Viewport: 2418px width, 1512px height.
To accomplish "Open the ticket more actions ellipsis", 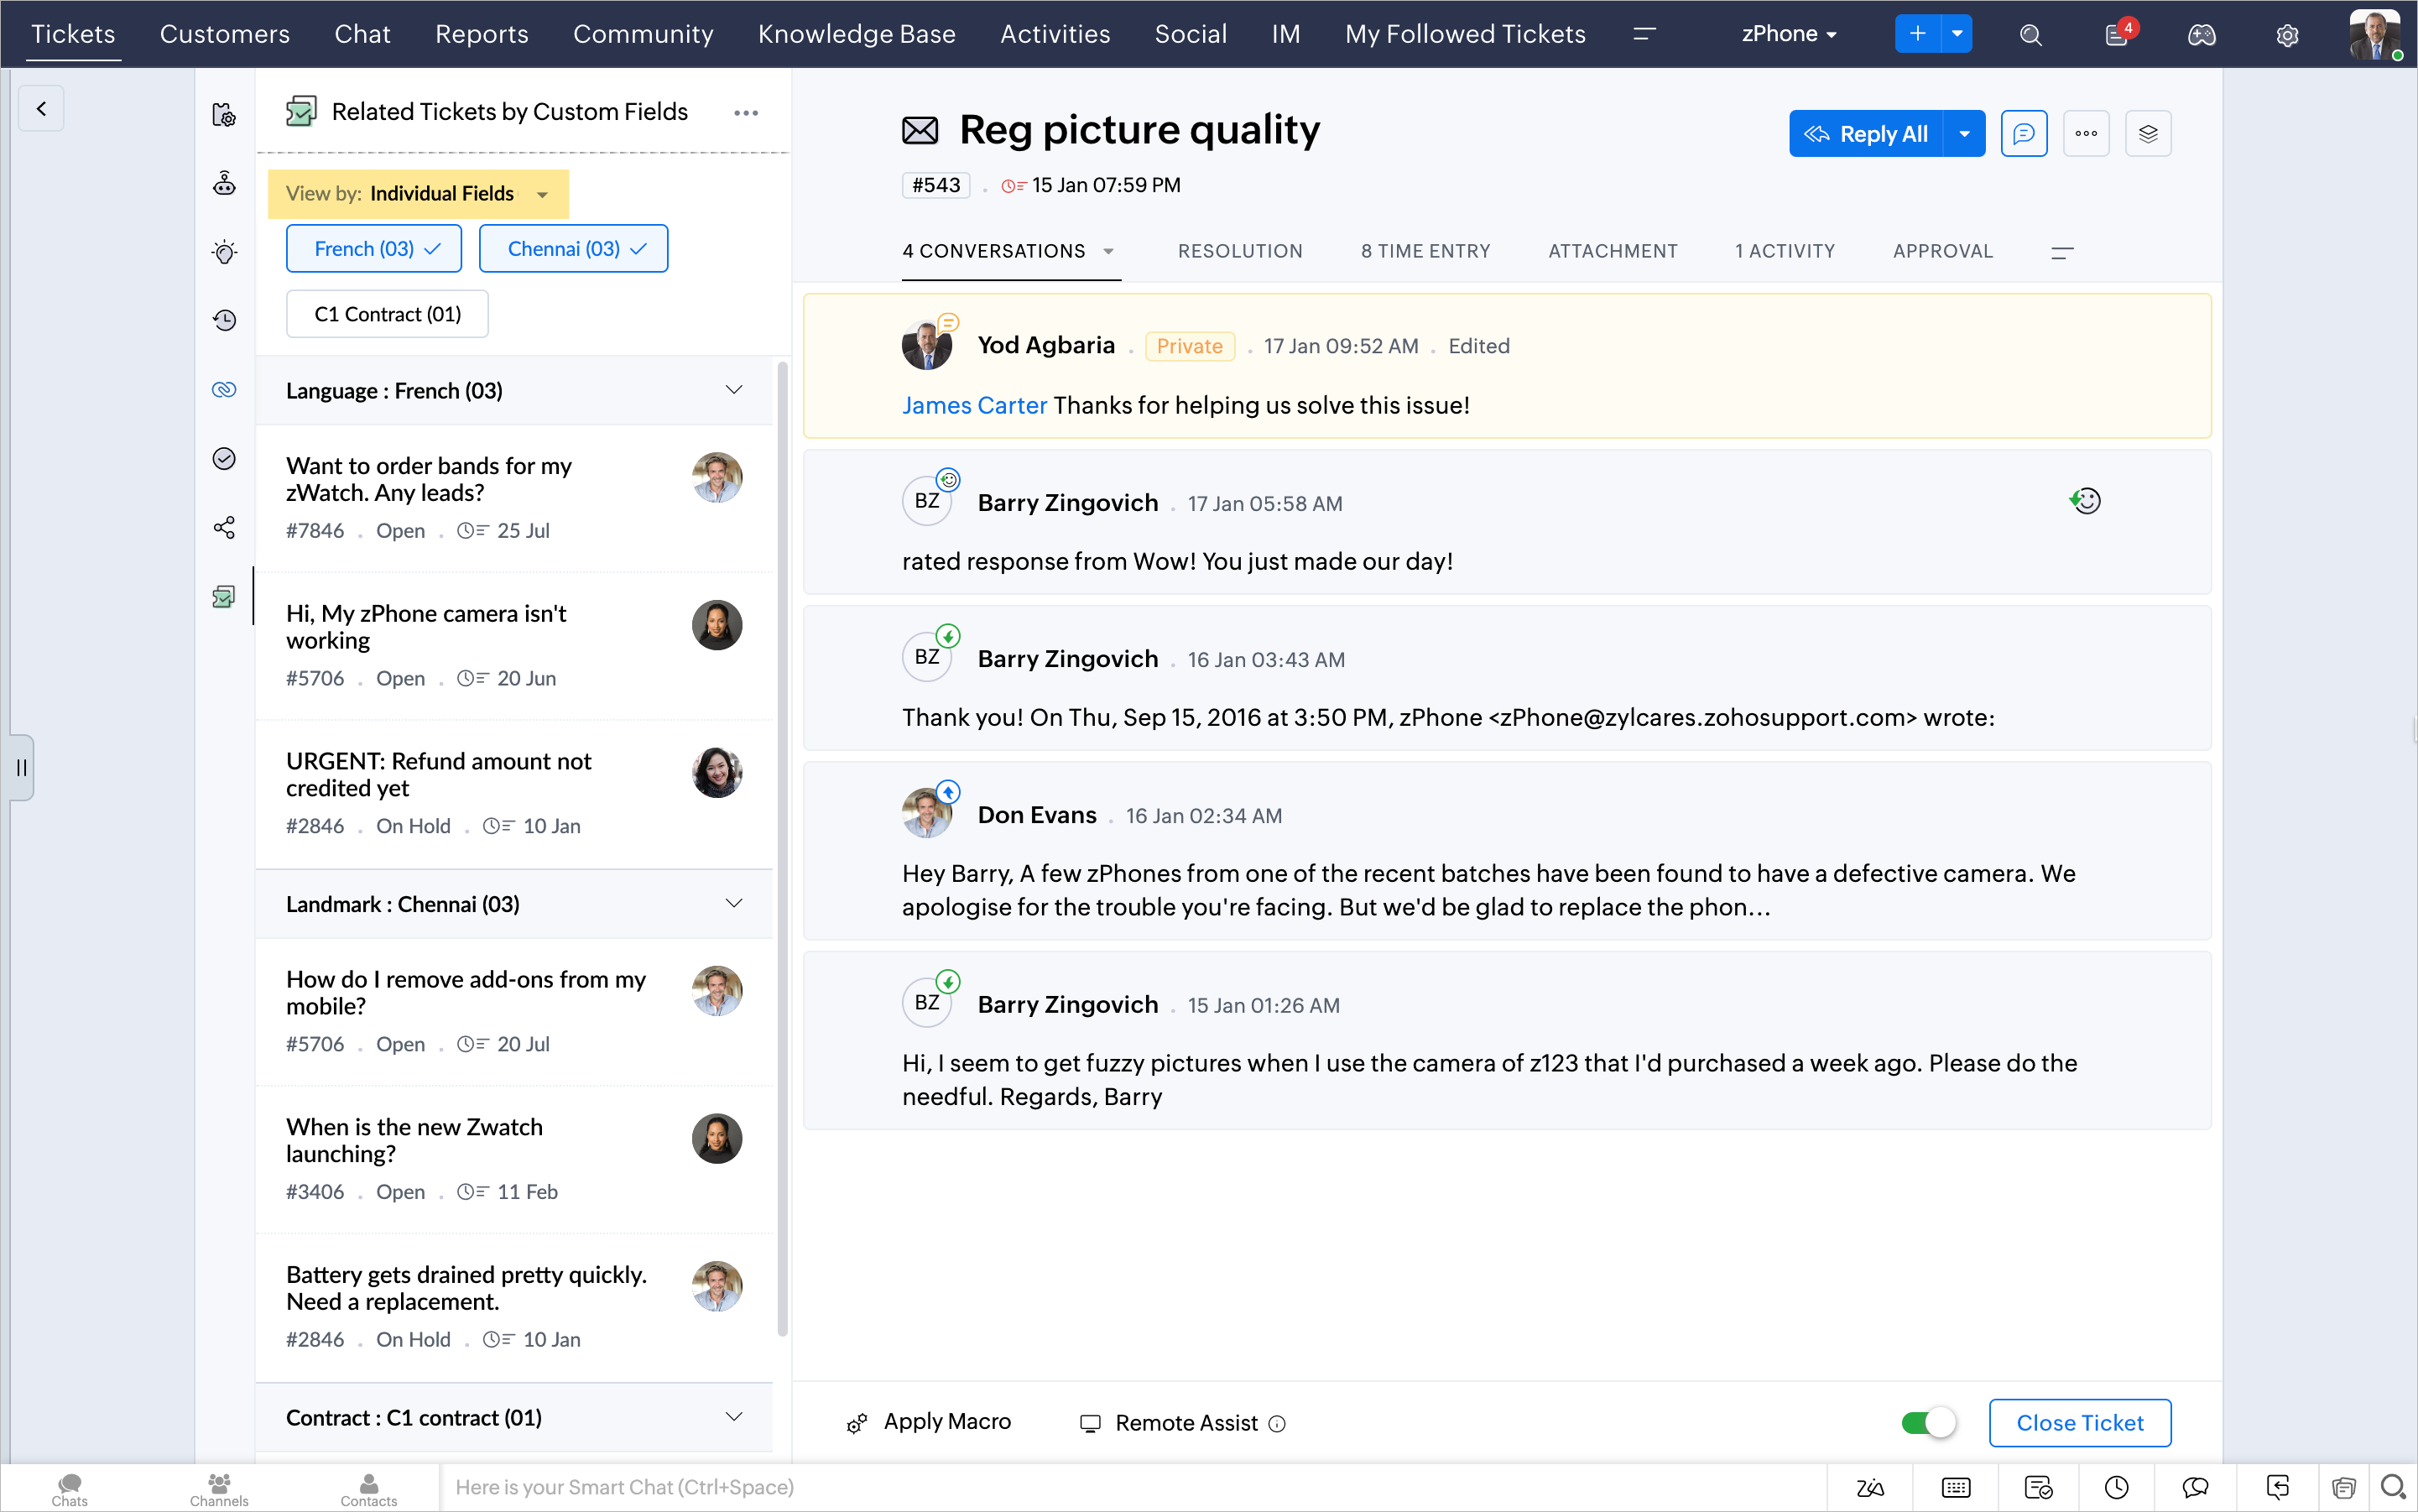I will [2086, 133].
